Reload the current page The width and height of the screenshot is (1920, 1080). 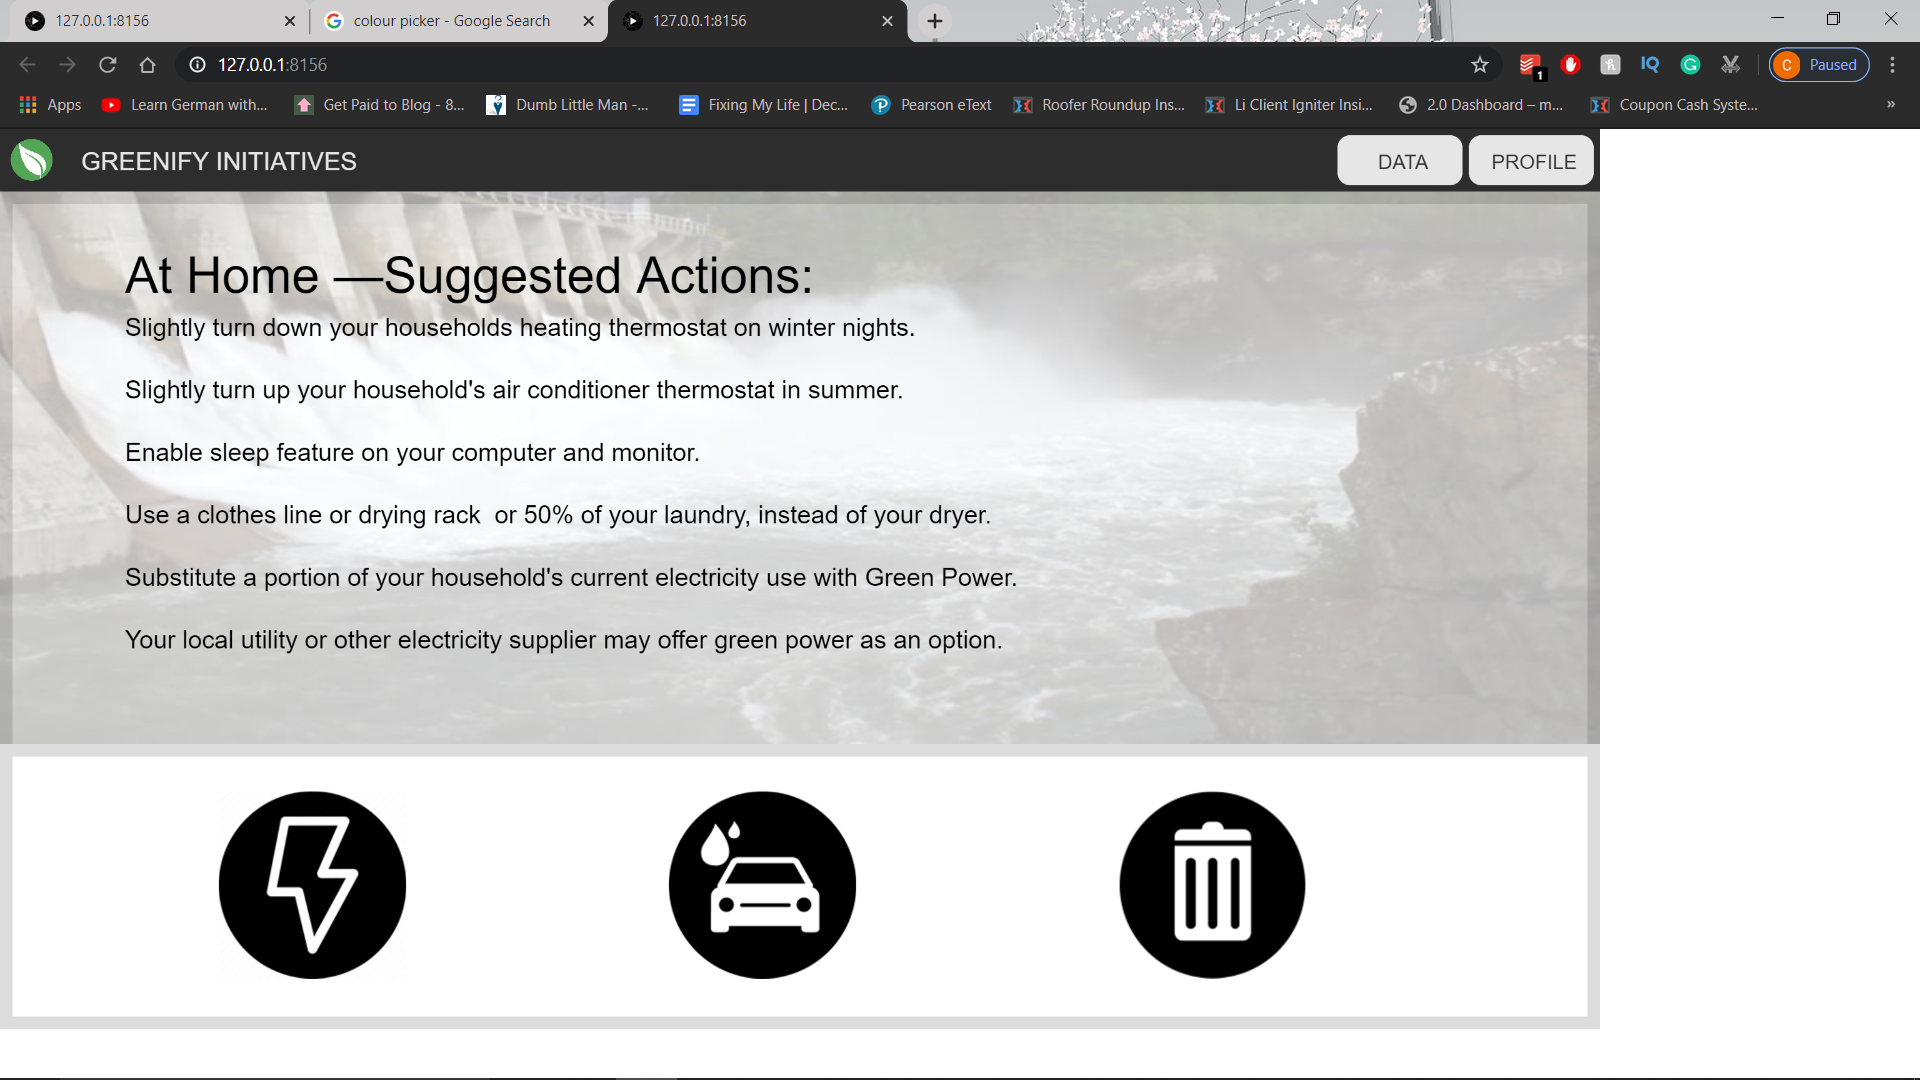108,65
